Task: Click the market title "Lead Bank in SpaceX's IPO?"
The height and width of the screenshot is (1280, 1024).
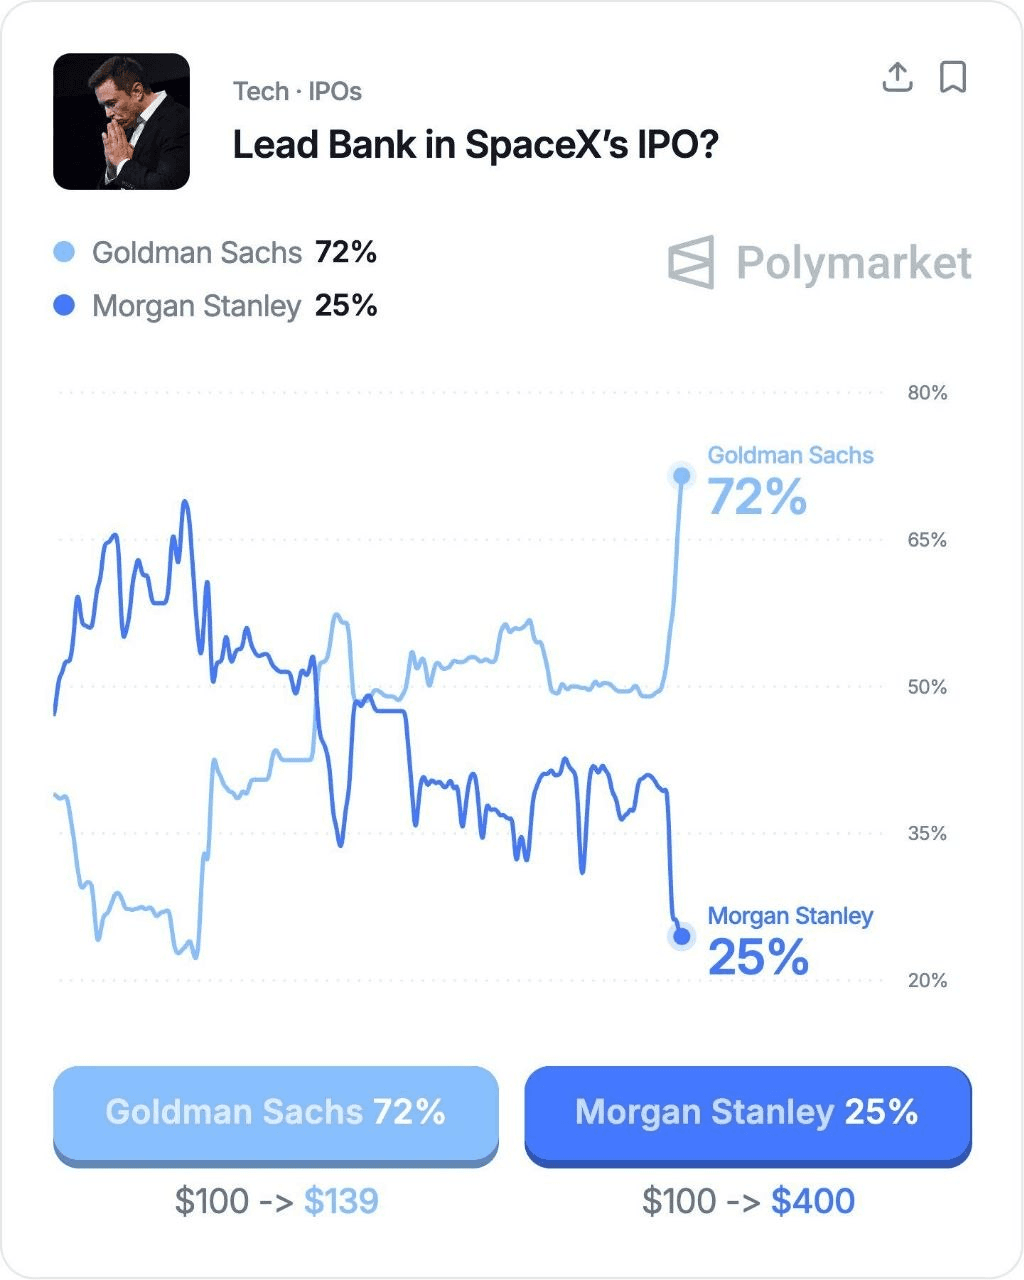Action: (476, 145)
